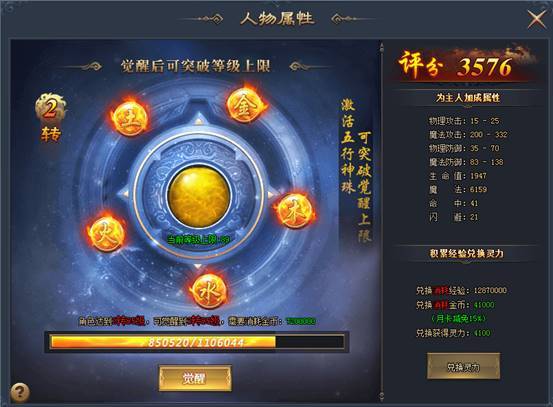Click the 激活五行神珠 vertical banner
The image size is (553, 407).
[x=347, y=146]
